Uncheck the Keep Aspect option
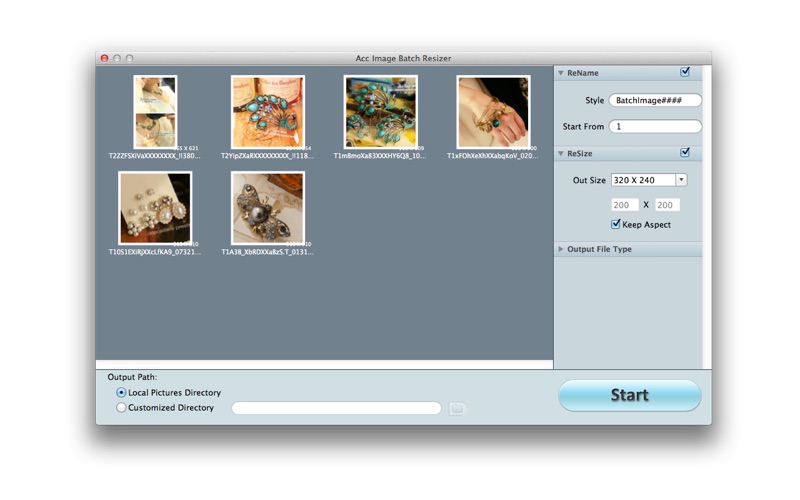 coord(616,224)
